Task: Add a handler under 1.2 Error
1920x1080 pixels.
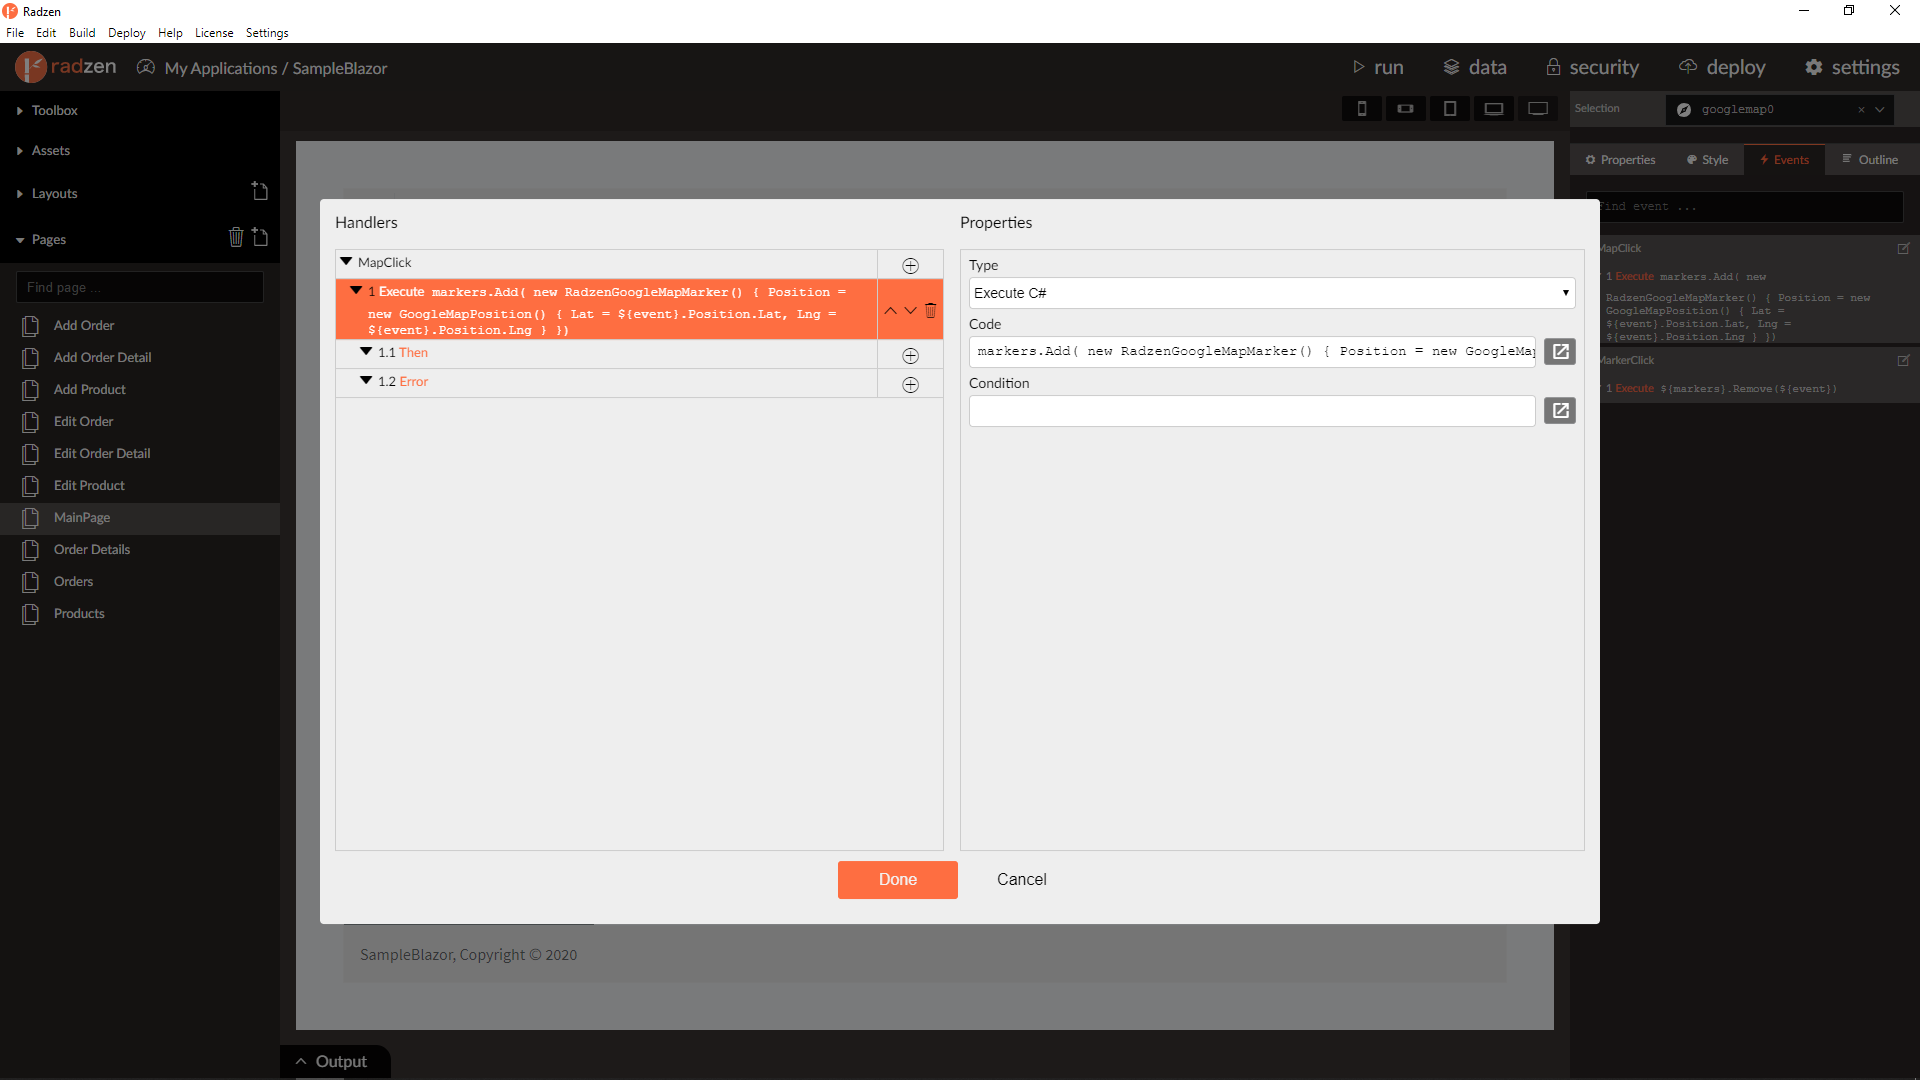Action: click(x=910, y=384)
